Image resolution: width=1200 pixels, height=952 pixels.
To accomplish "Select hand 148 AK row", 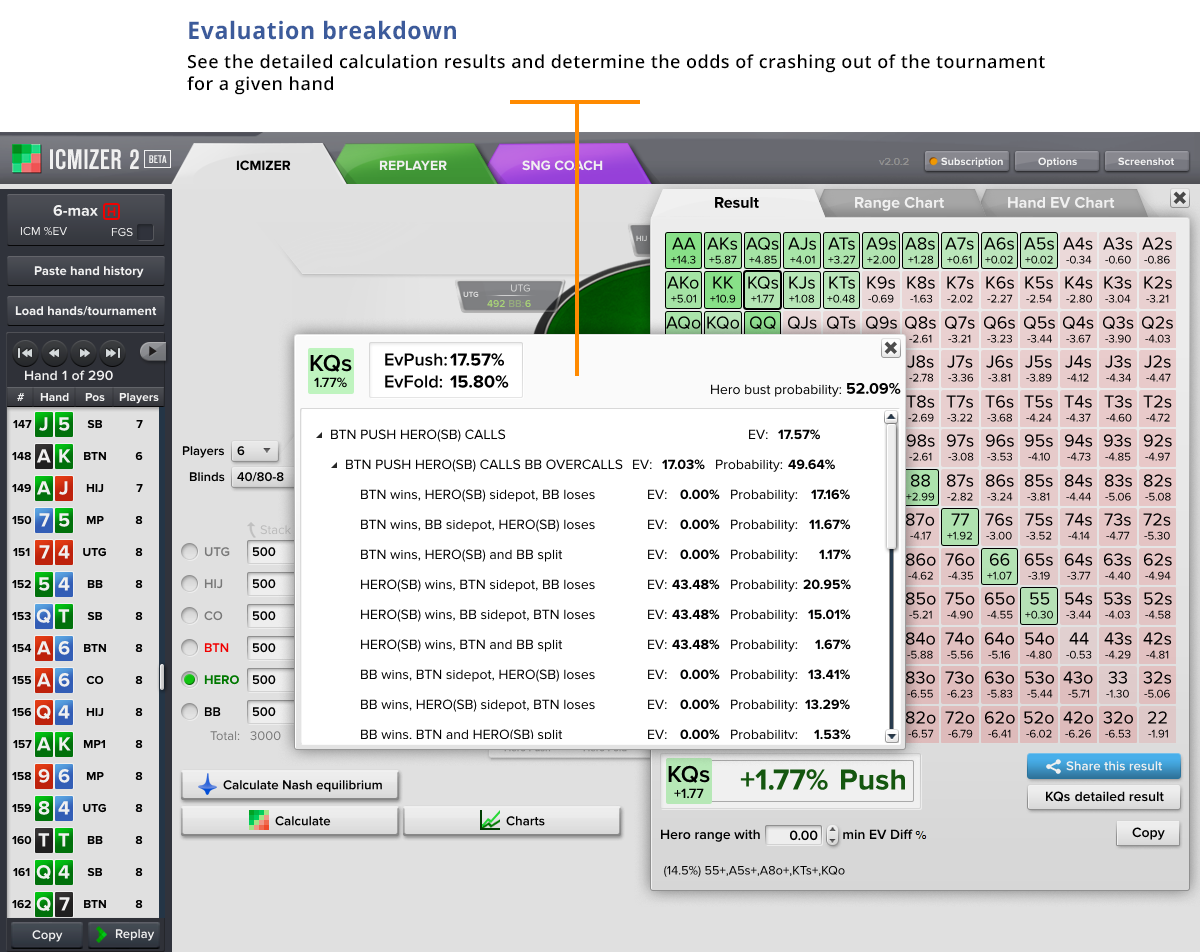I will coord(82,456).
